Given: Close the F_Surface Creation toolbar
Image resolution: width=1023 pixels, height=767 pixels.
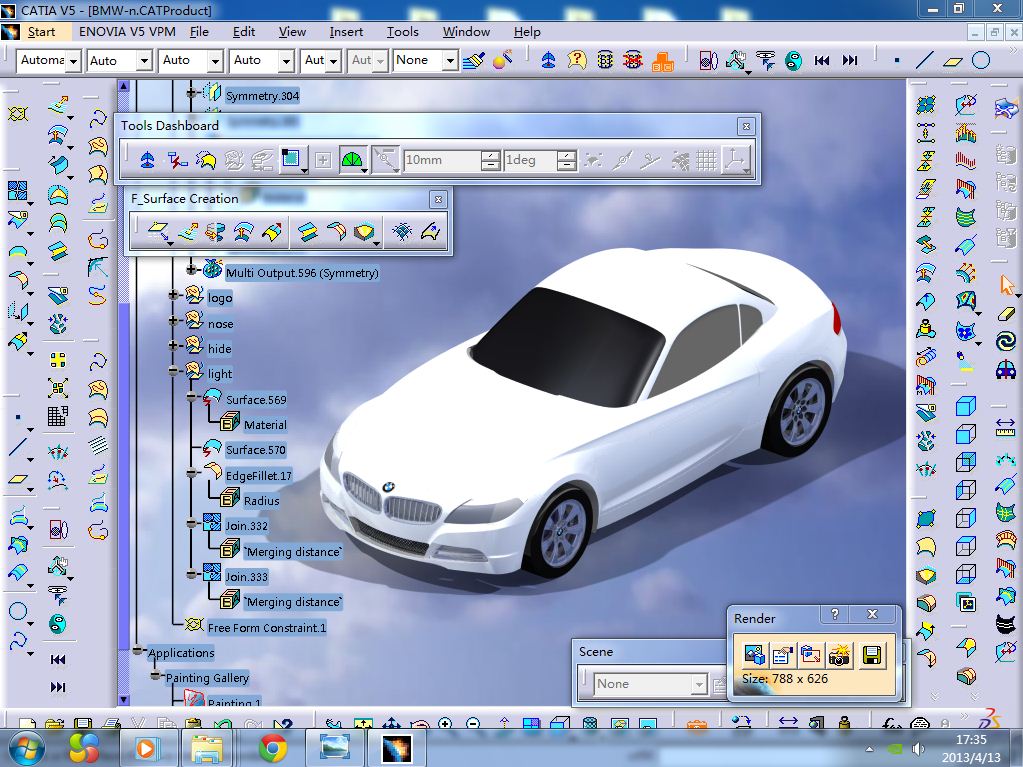Looking at the screenshot, I should click(438, 199).
